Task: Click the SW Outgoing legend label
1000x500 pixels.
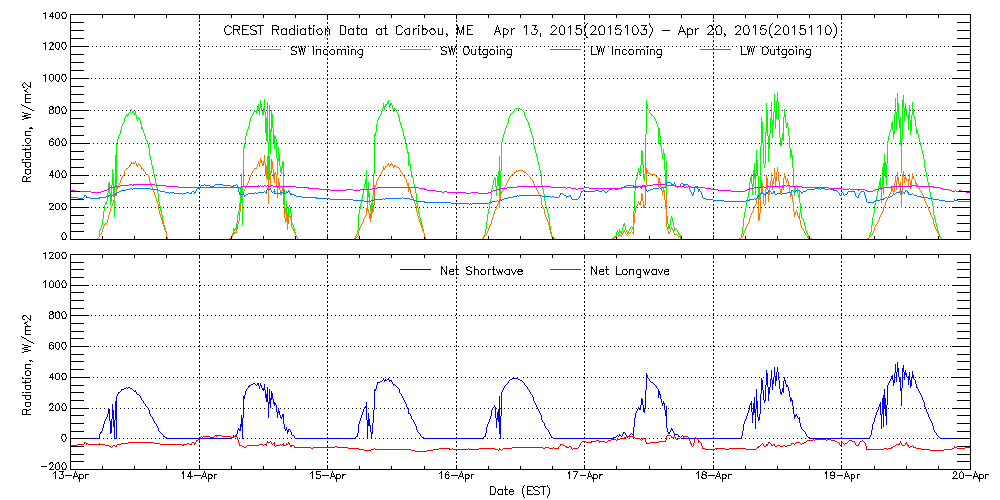Action: click(x=476, y=51)
